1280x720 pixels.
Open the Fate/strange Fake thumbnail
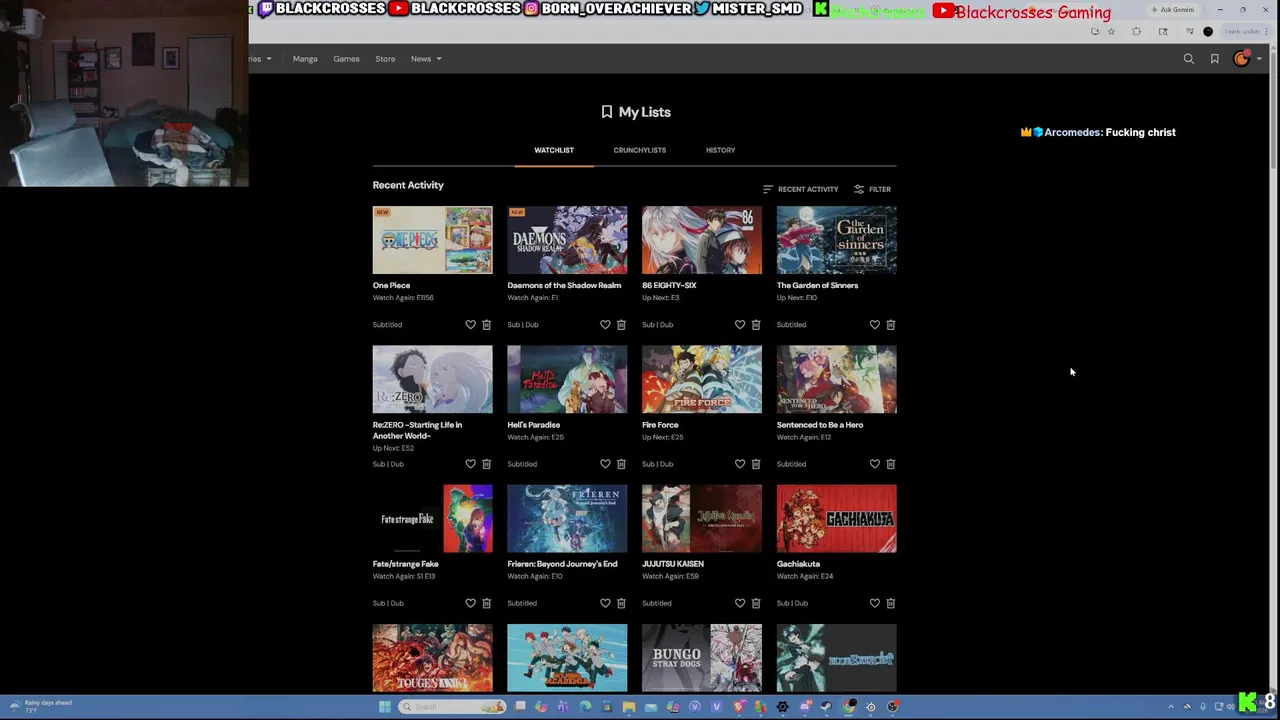click(x=432, y=519)
